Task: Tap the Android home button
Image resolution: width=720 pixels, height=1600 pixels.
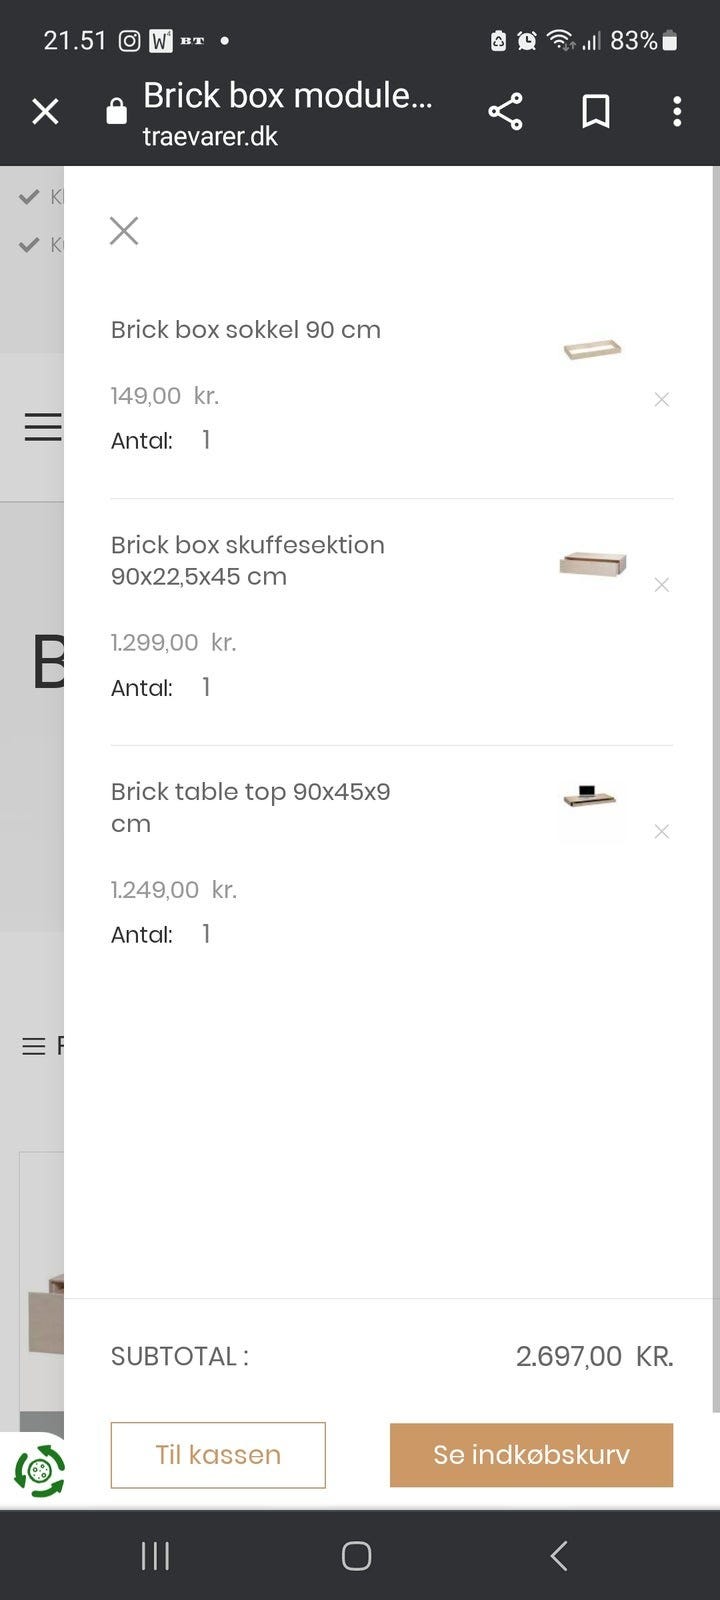Action: (356, 1556)
